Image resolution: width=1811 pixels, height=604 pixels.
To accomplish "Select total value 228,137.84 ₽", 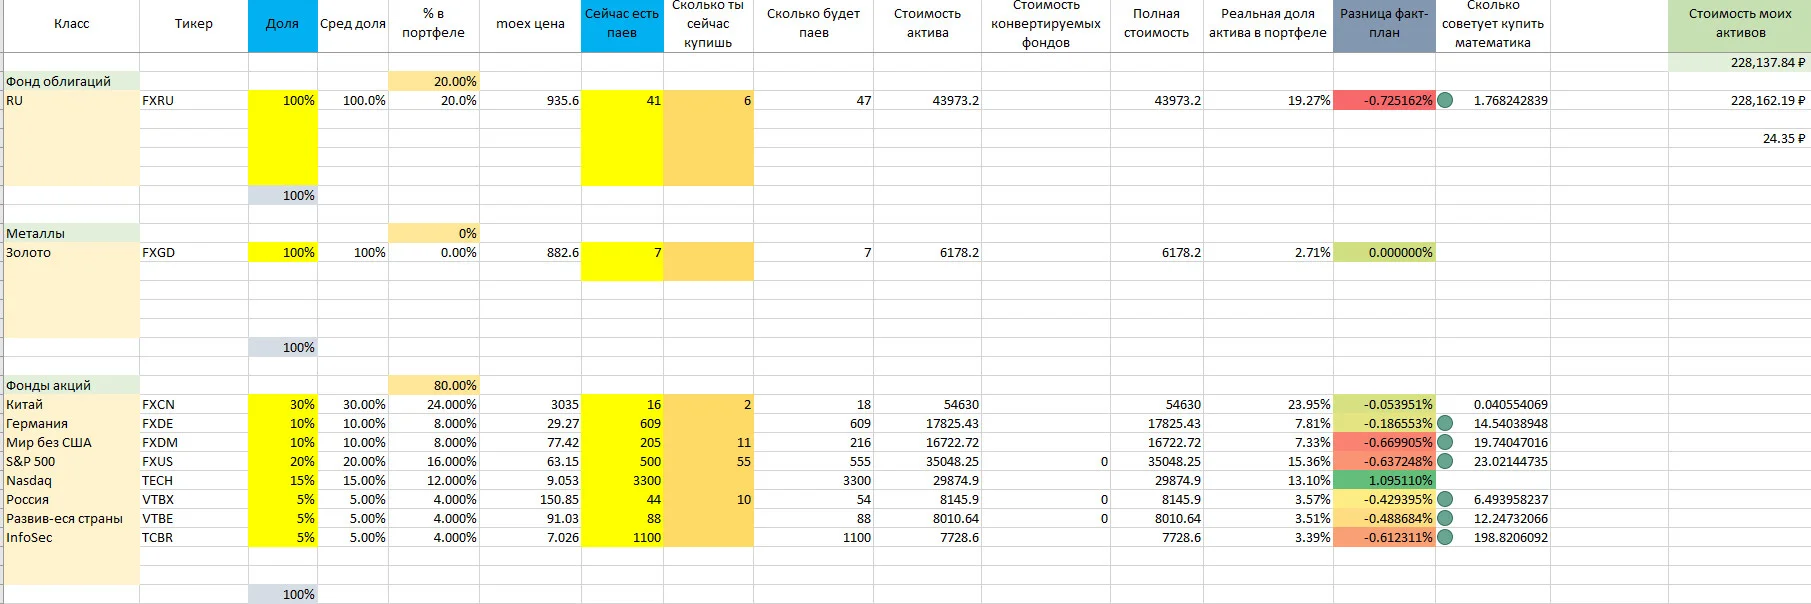I will (1740, 62).
